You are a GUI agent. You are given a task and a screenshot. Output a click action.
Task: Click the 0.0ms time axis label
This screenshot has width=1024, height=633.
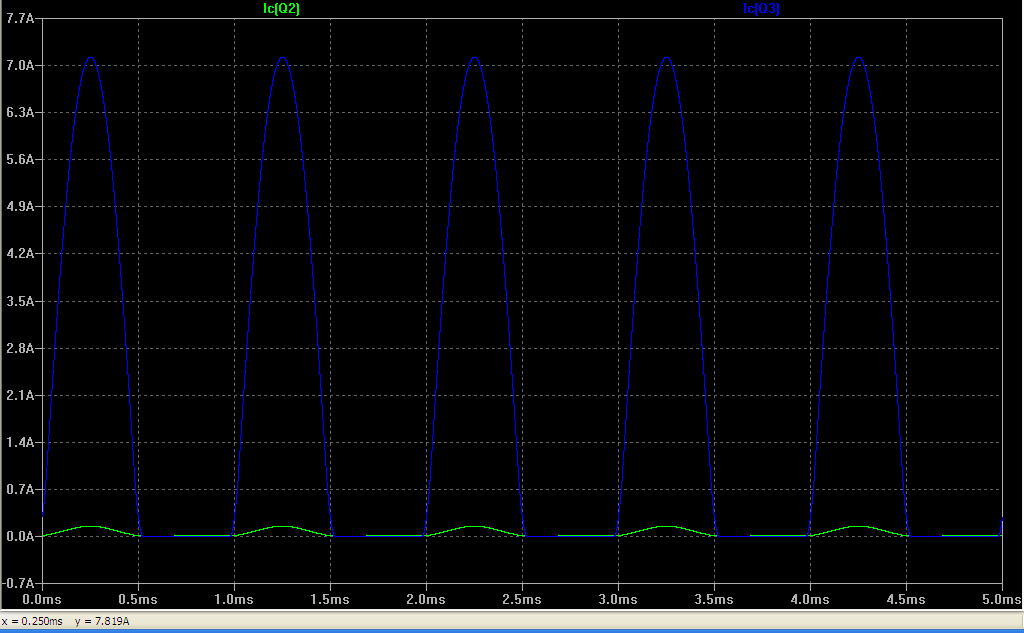pos(42,599)
